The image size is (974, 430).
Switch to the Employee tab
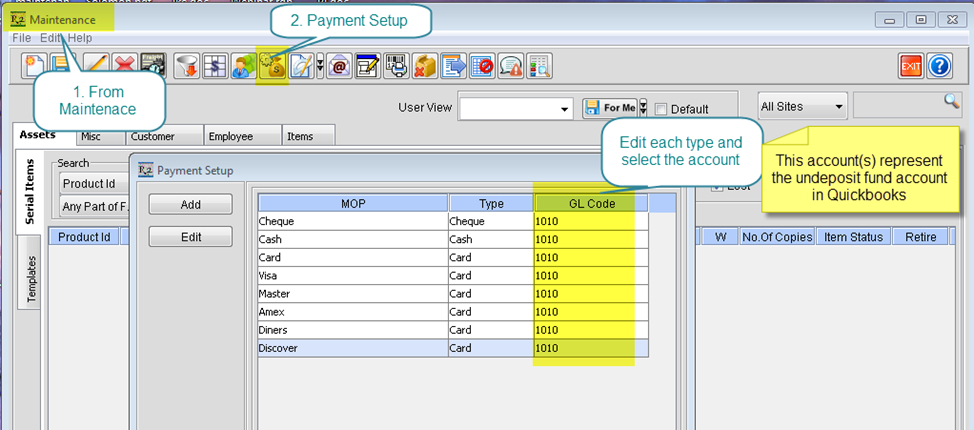point(230,136)
